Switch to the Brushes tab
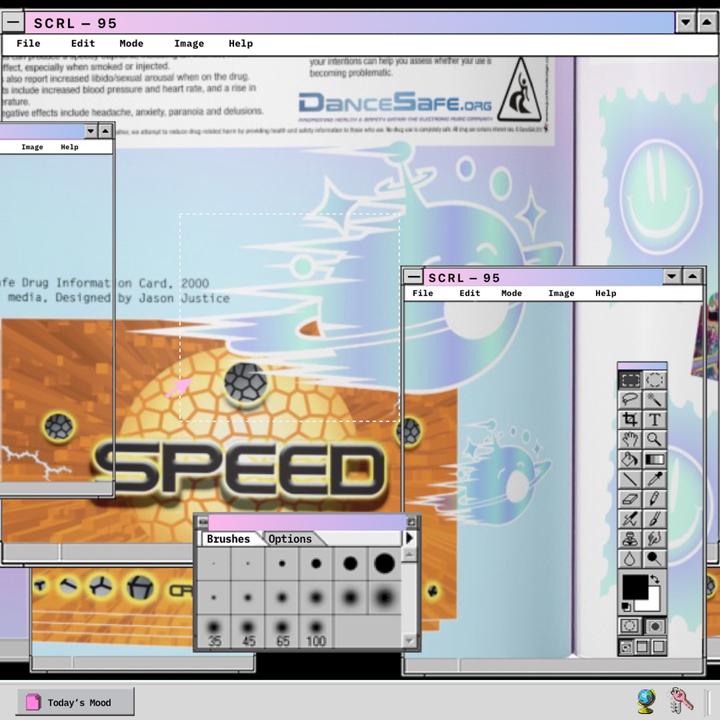720x720 pixels. (228, 539)
